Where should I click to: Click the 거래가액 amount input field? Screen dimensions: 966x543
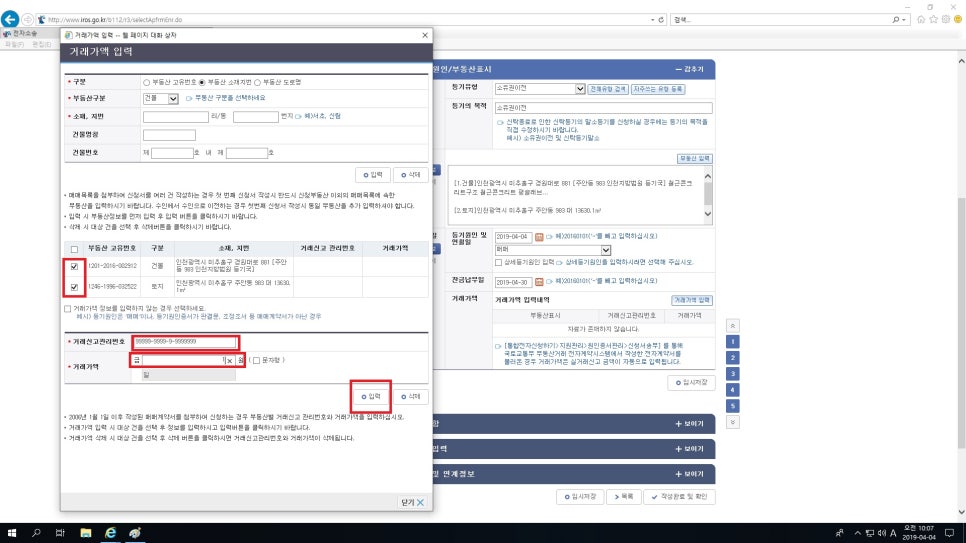point(182,360)
